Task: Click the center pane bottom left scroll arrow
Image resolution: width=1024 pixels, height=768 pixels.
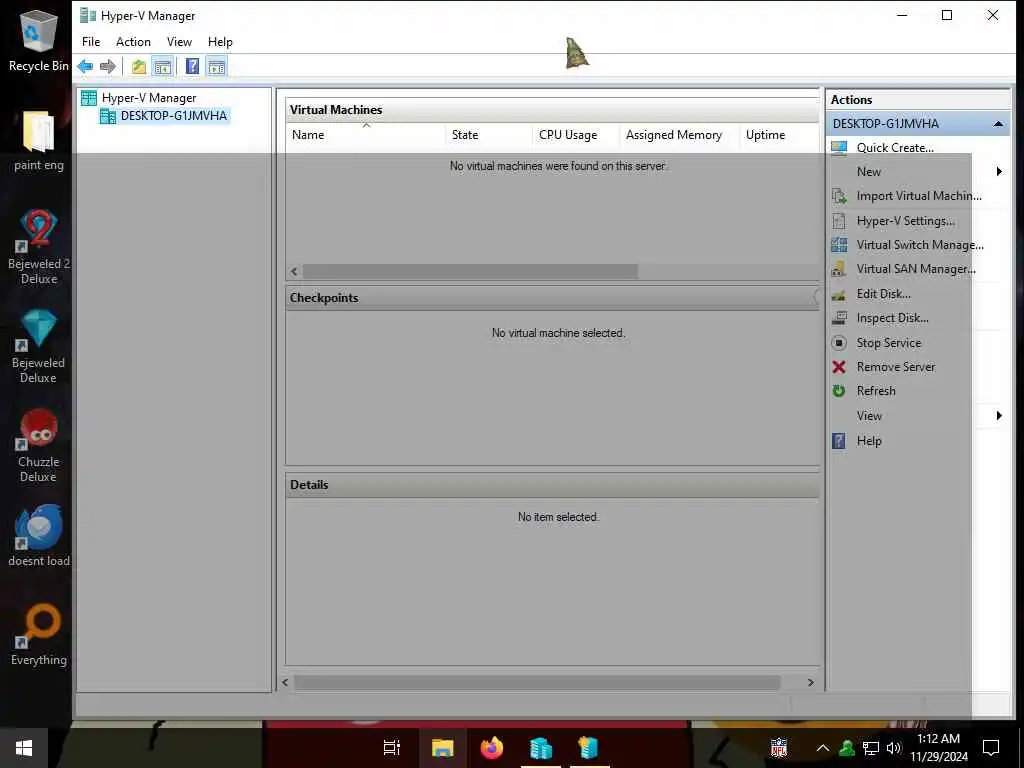Action: coord(285,682)
